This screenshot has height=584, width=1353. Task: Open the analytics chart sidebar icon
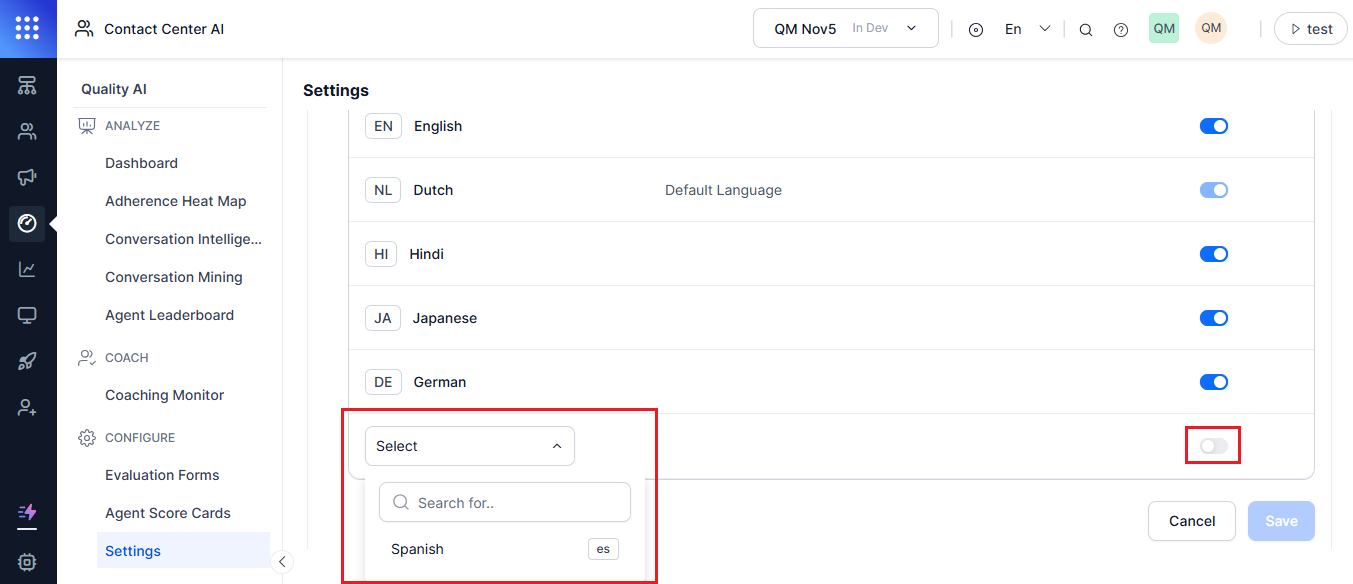coord(27,269)
